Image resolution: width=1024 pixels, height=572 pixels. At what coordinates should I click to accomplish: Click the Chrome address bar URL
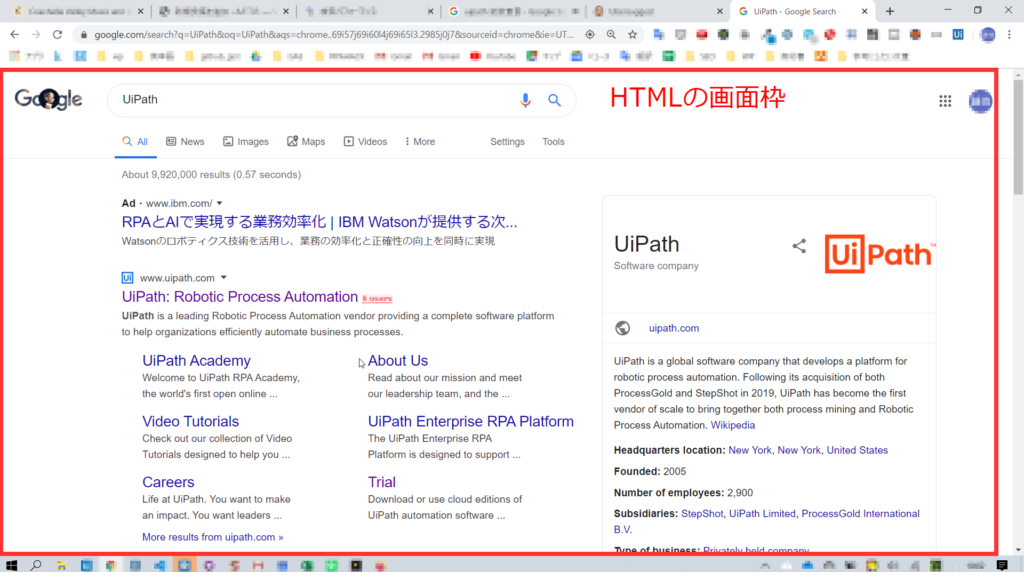pos(334,35)
